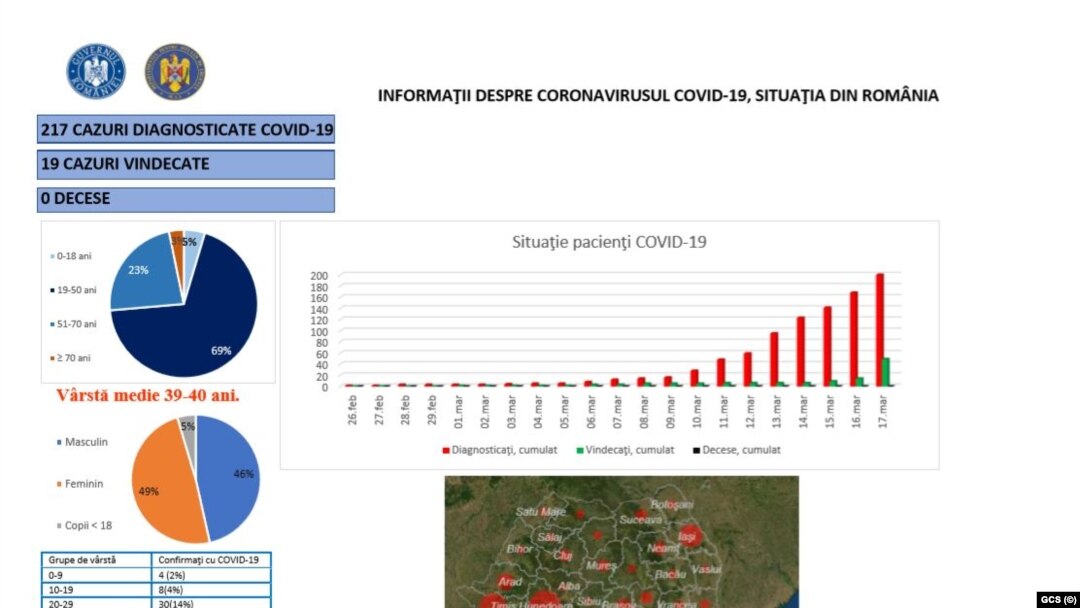This screenshot has height=608, width=1080.
Task: Click the Situaţie pacienţi COVID-19 chart title
Action: 609,242
